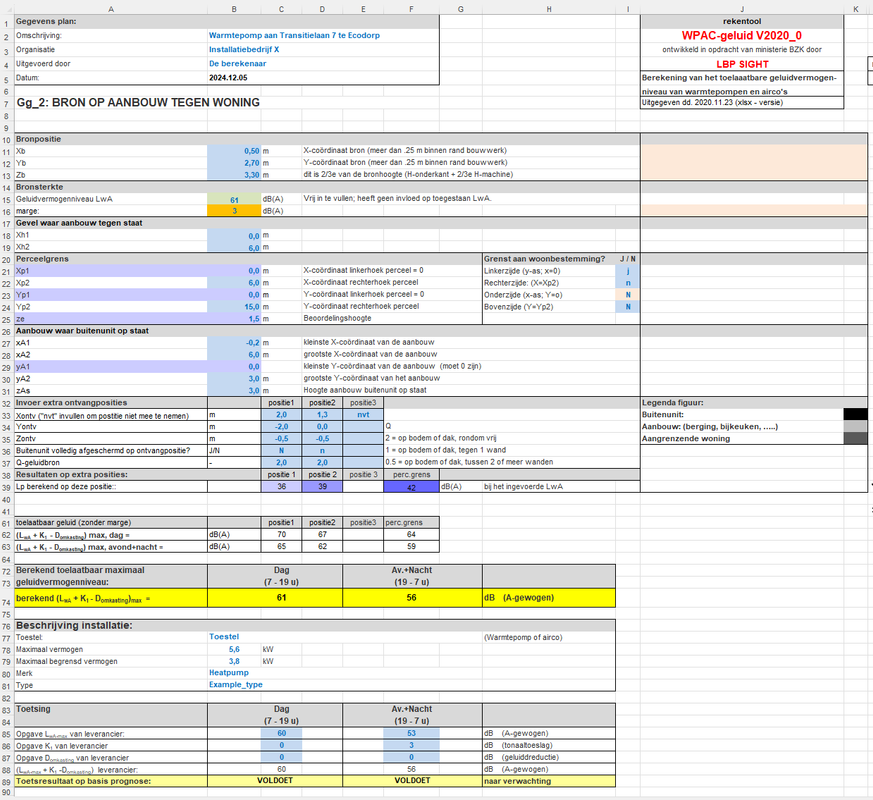Select the ze value 1,5
Viewport: 873px width, 800px height.
tap(234, 319)
